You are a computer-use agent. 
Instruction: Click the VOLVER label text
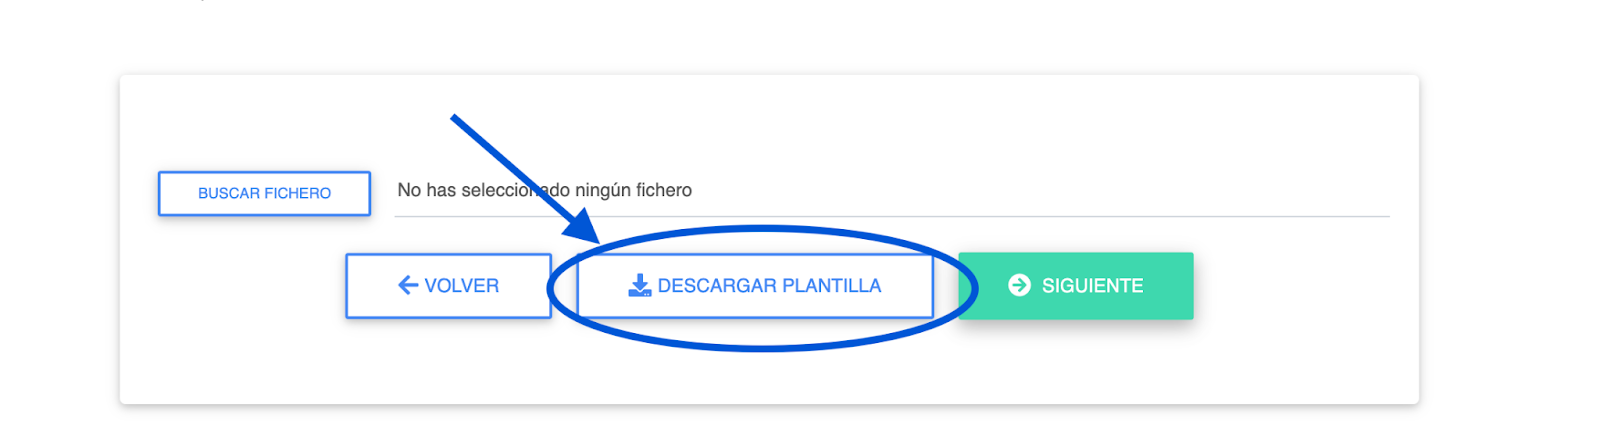(461, 286)
